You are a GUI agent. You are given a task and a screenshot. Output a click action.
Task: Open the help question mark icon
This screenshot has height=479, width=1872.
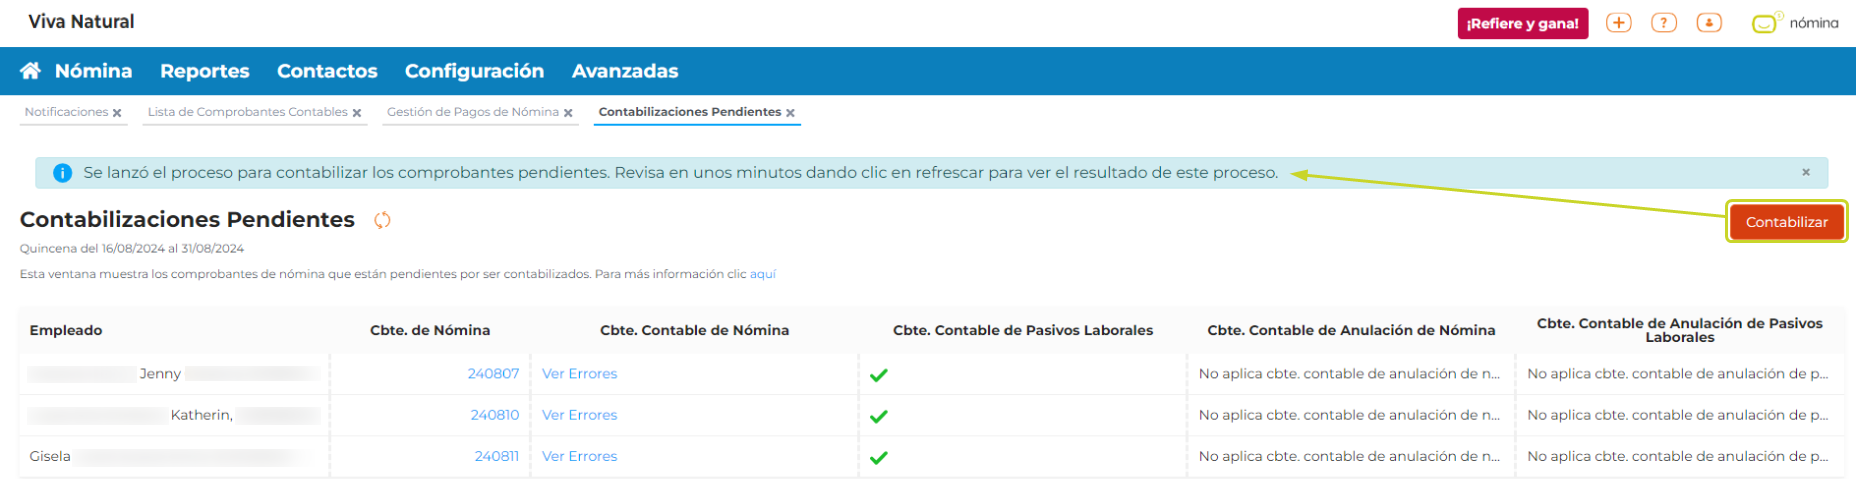point(1663,23)
